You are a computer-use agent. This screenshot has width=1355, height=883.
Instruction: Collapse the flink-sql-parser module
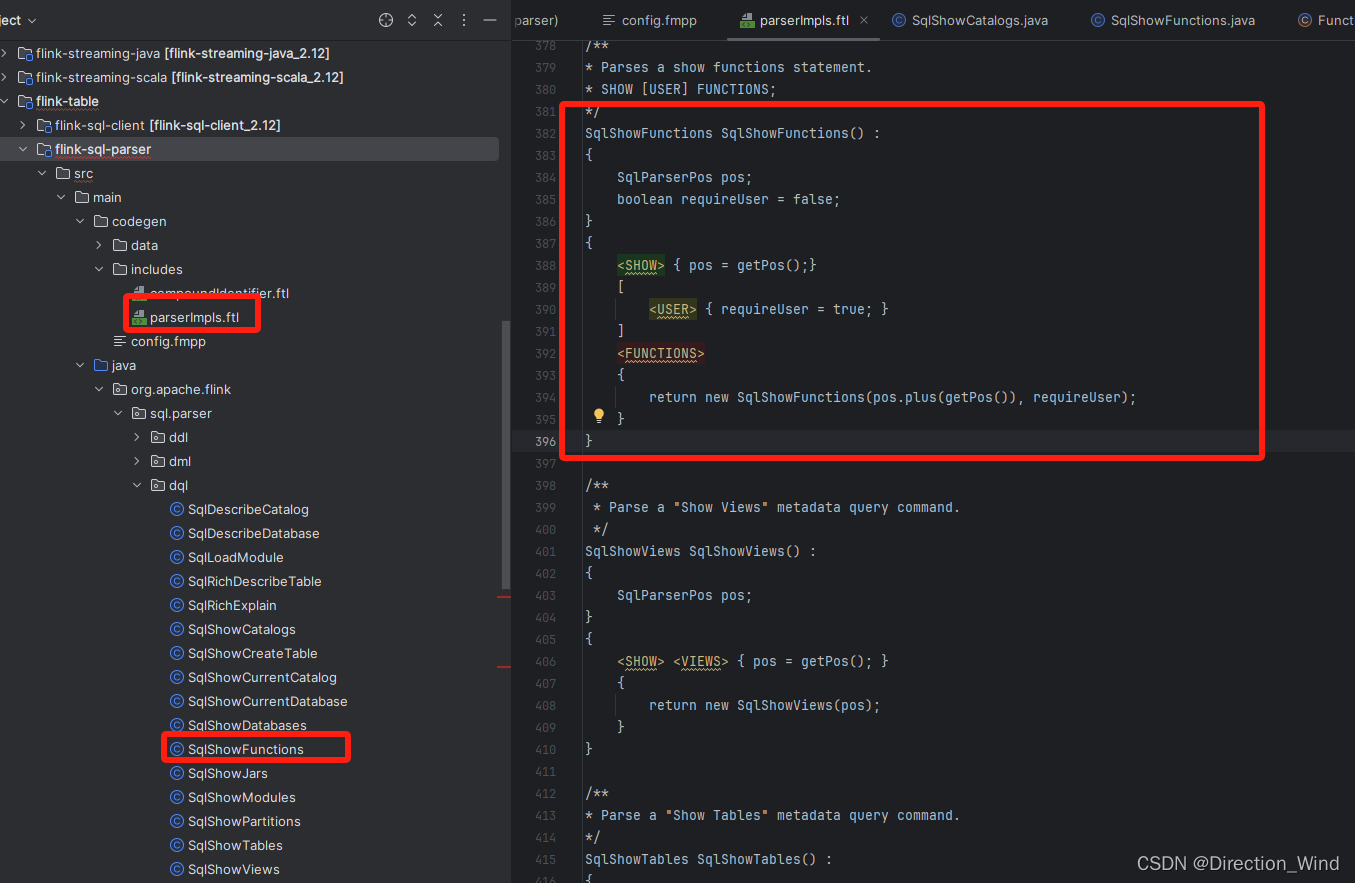(x=23, y=149)
